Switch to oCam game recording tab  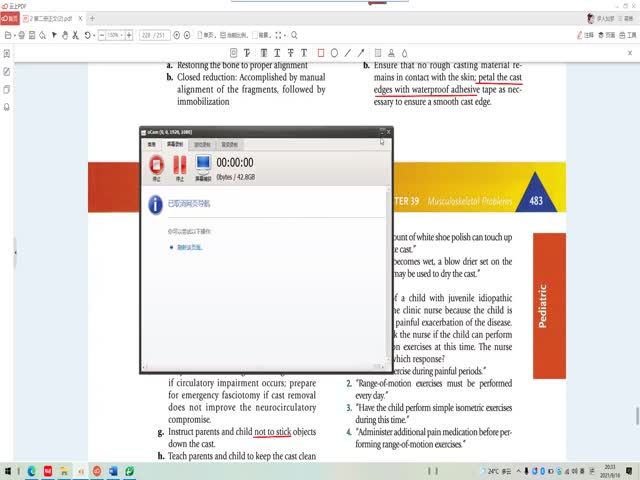[x=202, y=144]
